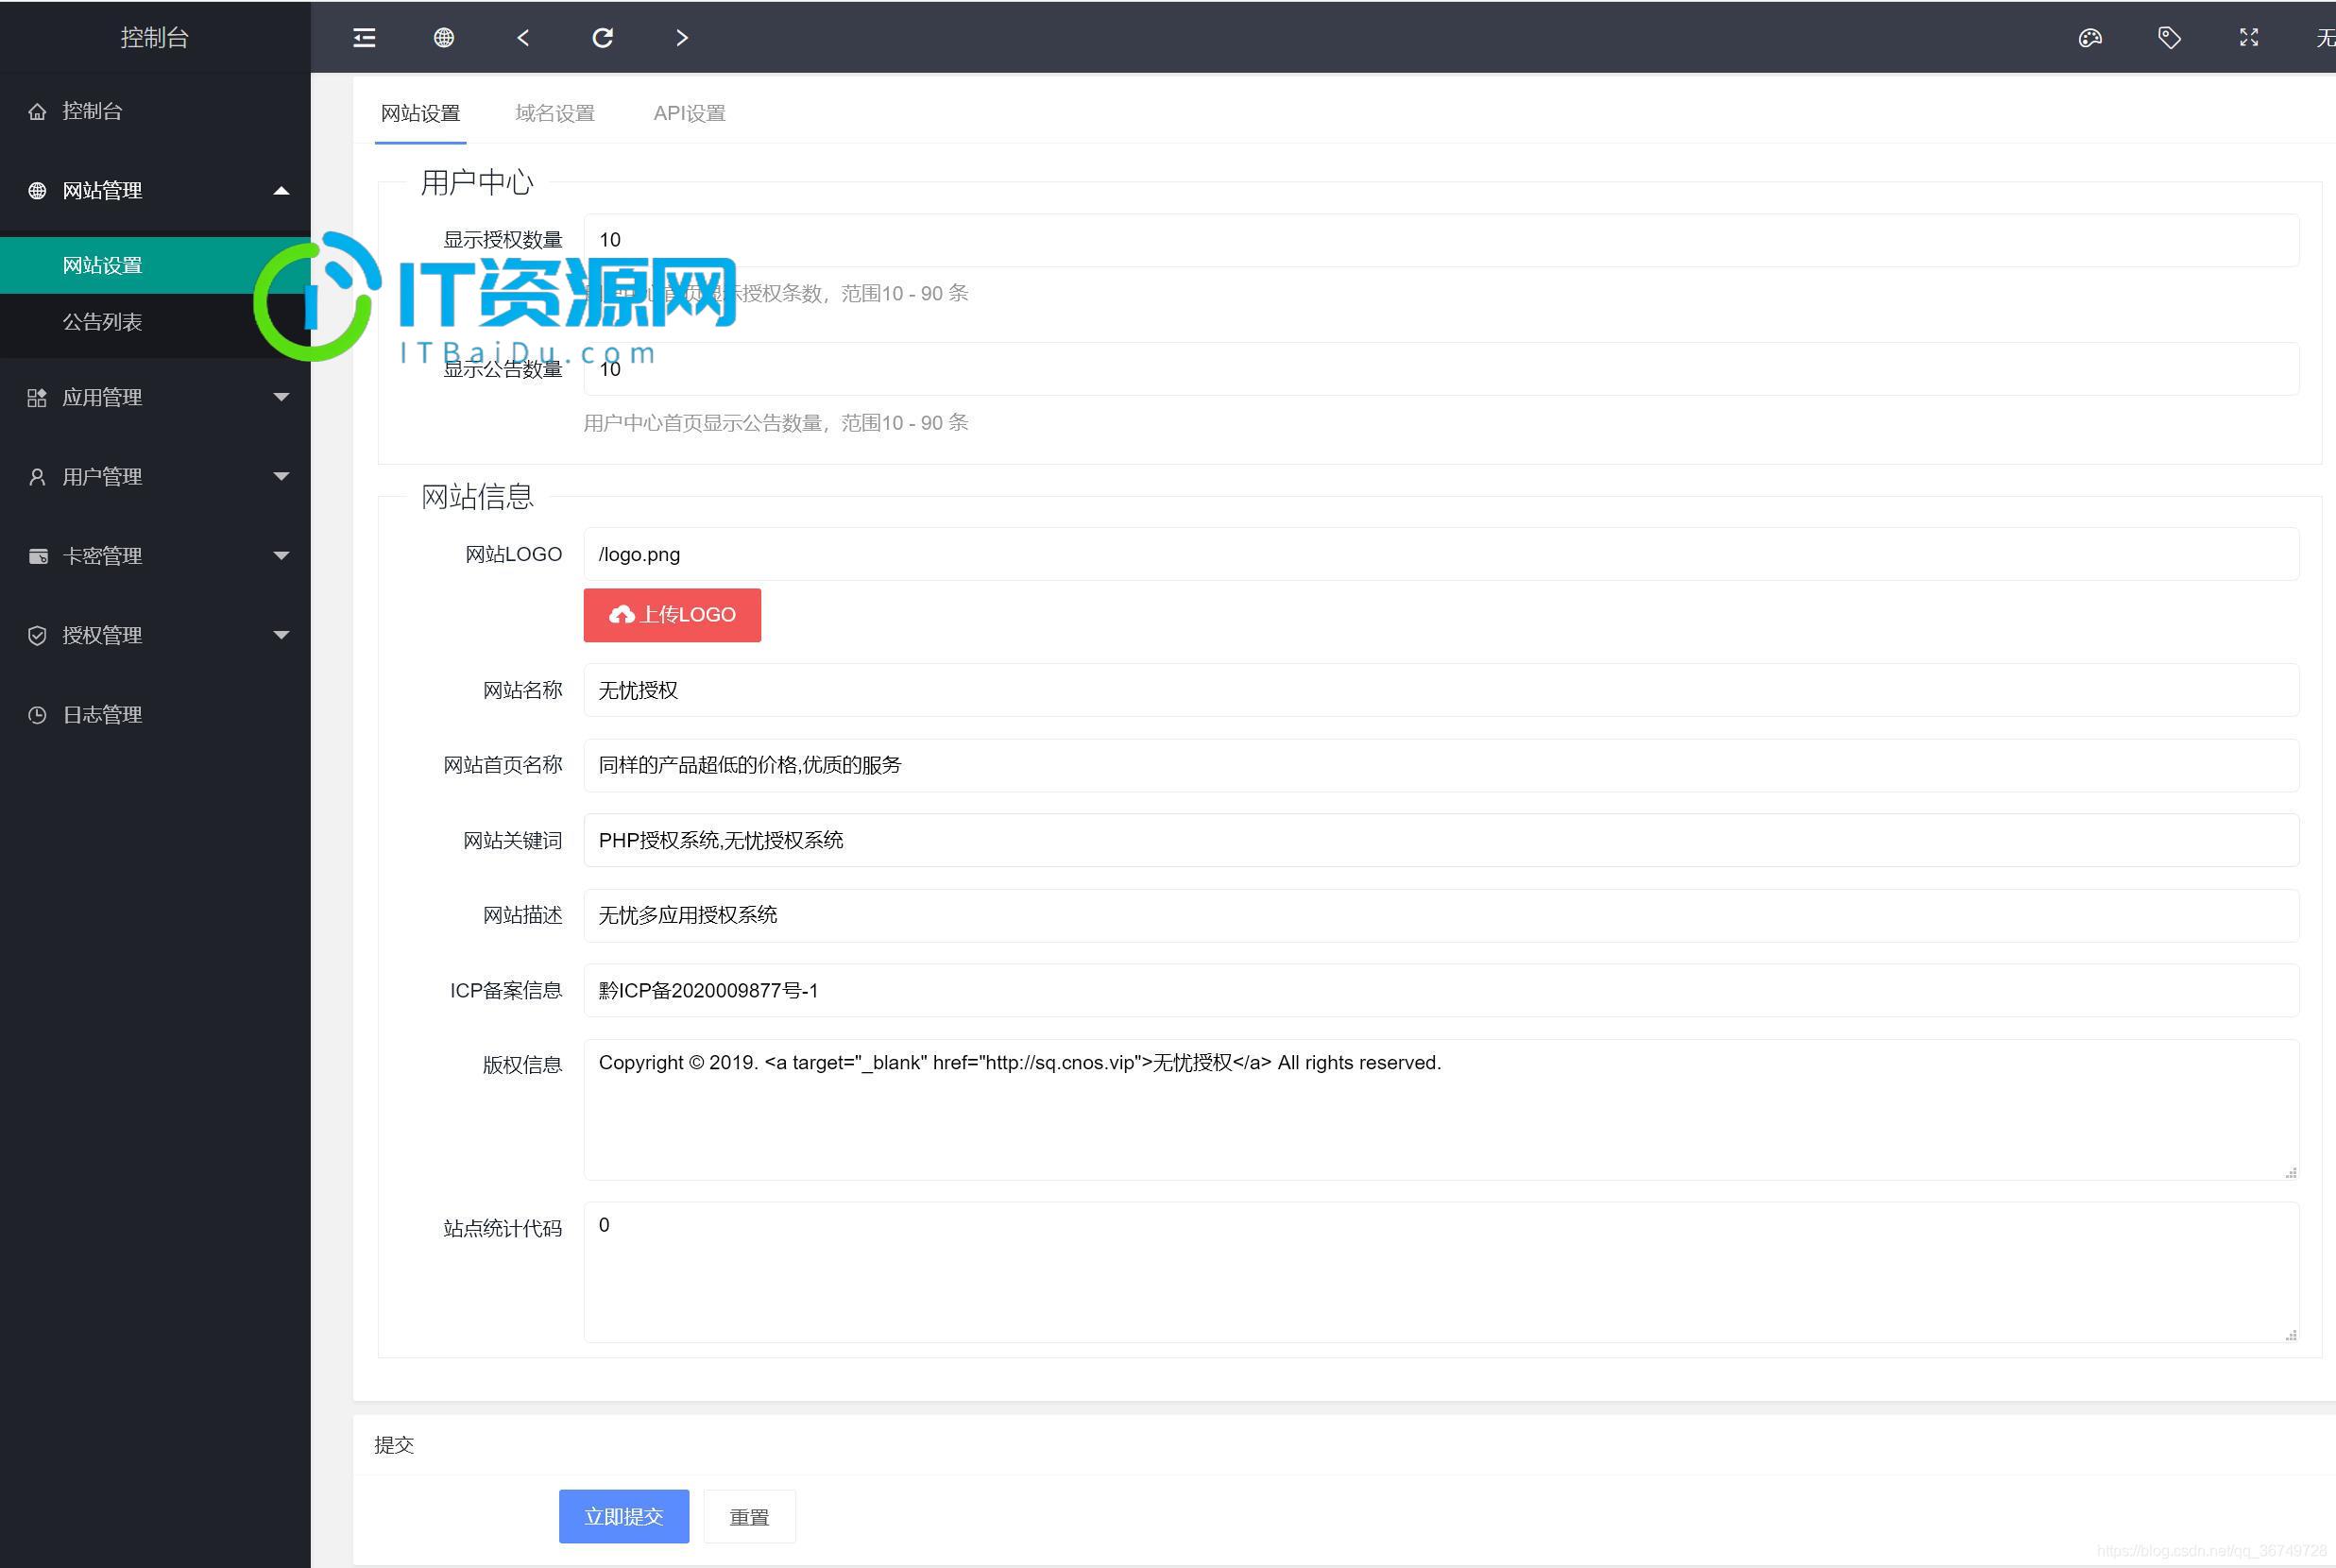Click inside the 站点统计代码 textarea
2336x1568 pixels.
tap(1441, 1272)
